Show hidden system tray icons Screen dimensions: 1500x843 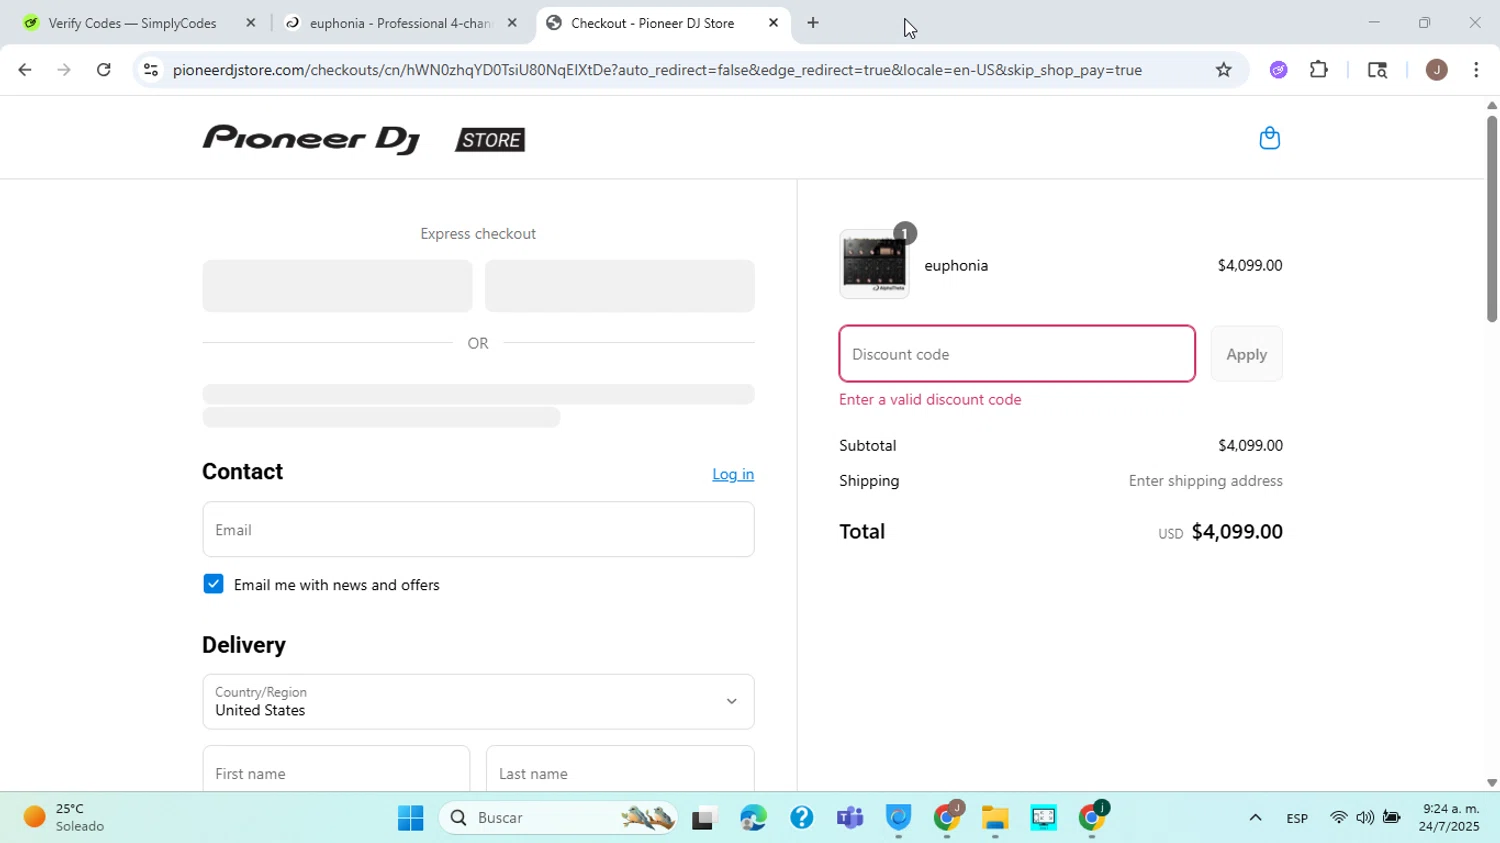click(x=1255, y=818)
